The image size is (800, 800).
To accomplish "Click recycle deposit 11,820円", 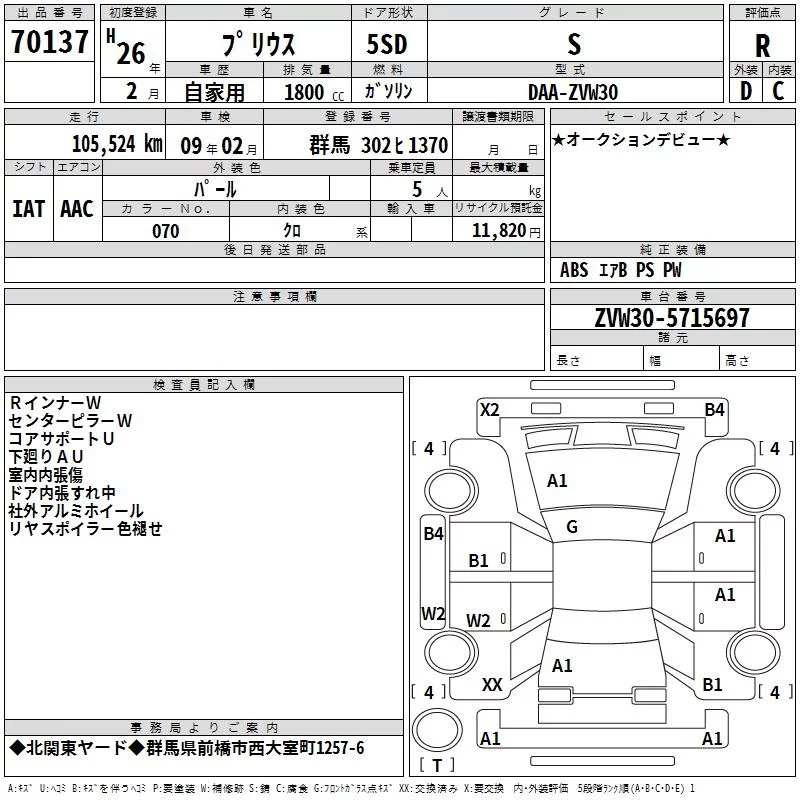I will [x=506, y=231].
